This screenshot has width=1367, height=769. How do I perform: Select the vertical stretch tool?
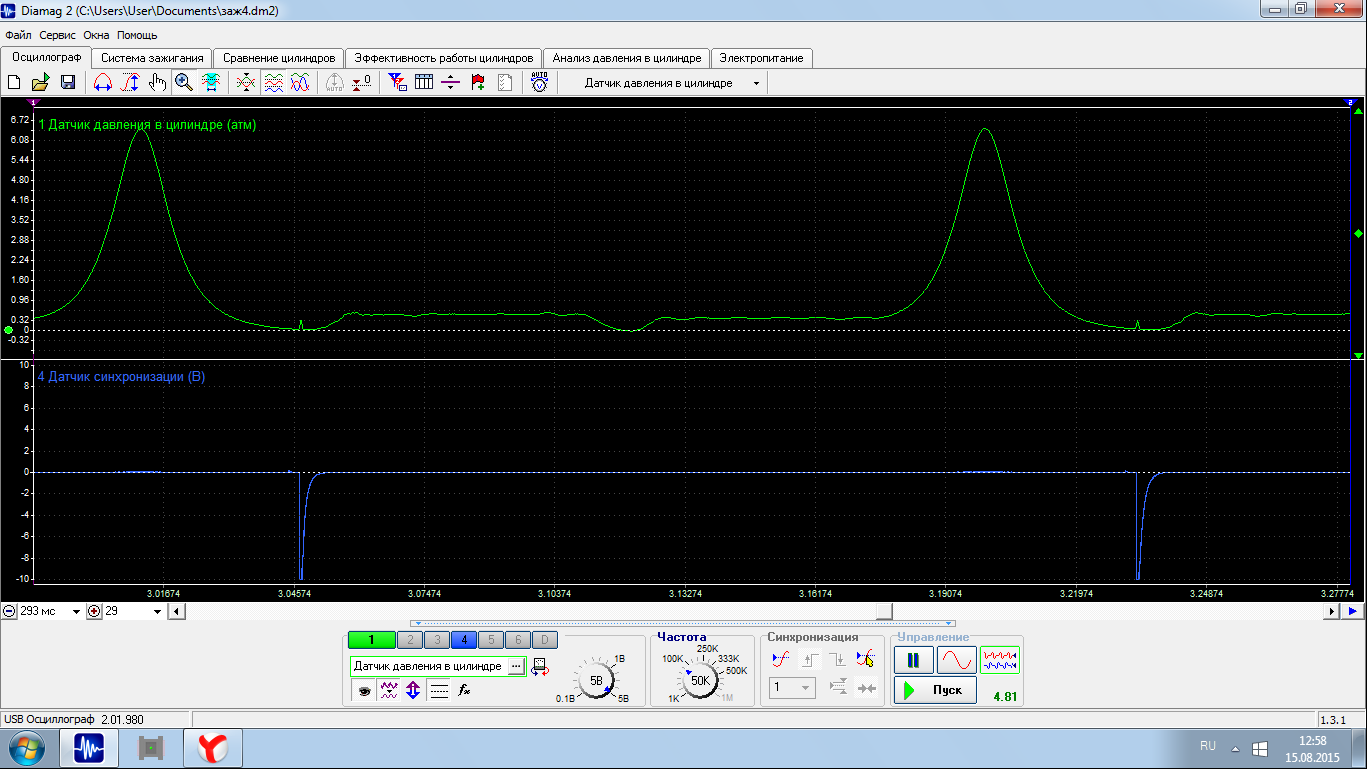click(x=130, y=83)
